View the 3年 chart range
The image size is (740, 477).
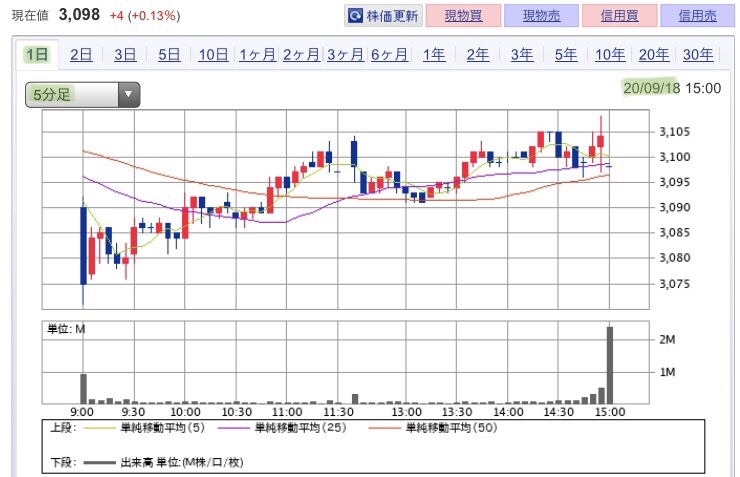[x=521, y=55]
